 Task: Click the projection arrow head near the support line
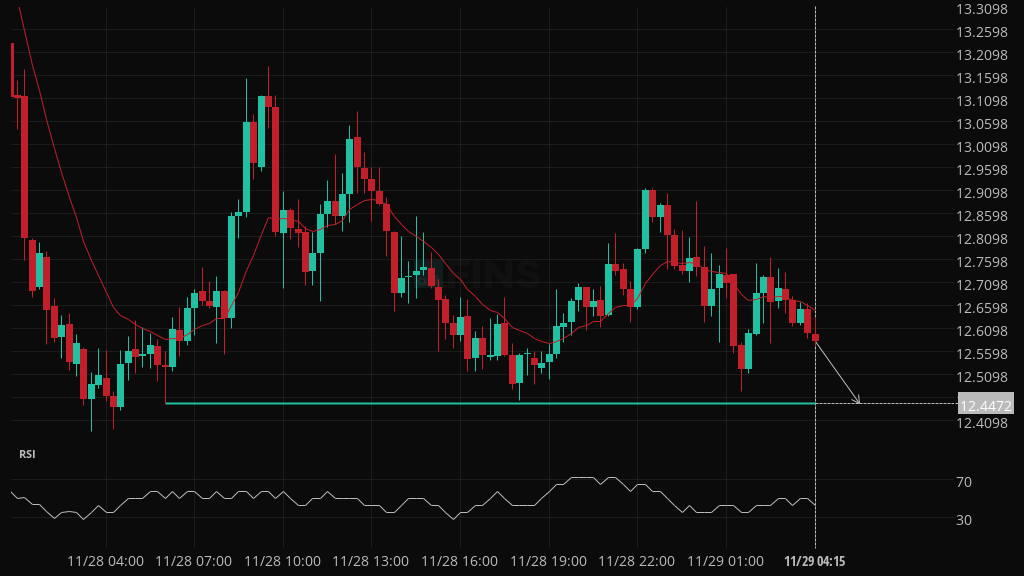coord(856,401)
